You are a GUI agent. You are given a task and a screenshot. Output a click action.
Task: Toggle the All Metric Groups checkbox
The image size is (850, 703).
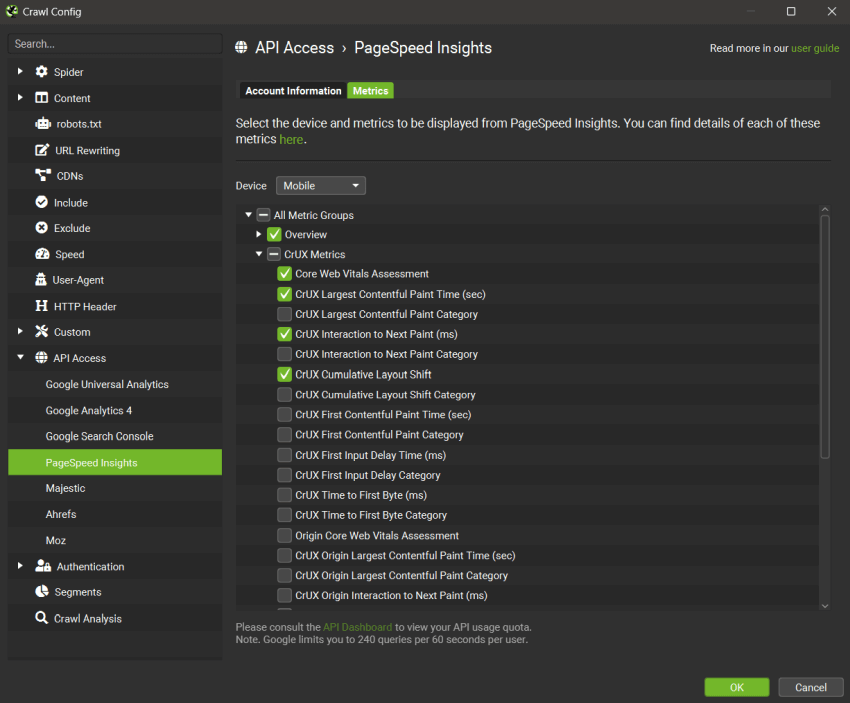point(263,215)
